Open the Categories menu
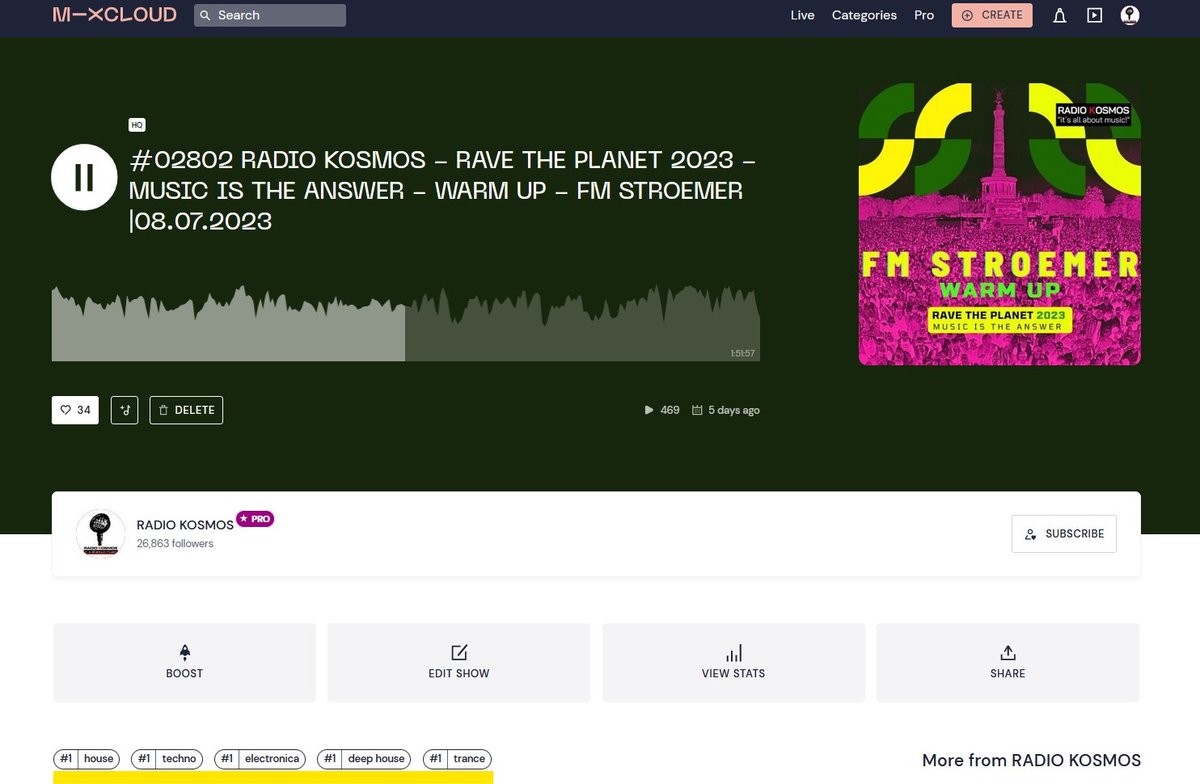This screenshot has height=784, width=1200. (864, 15)
